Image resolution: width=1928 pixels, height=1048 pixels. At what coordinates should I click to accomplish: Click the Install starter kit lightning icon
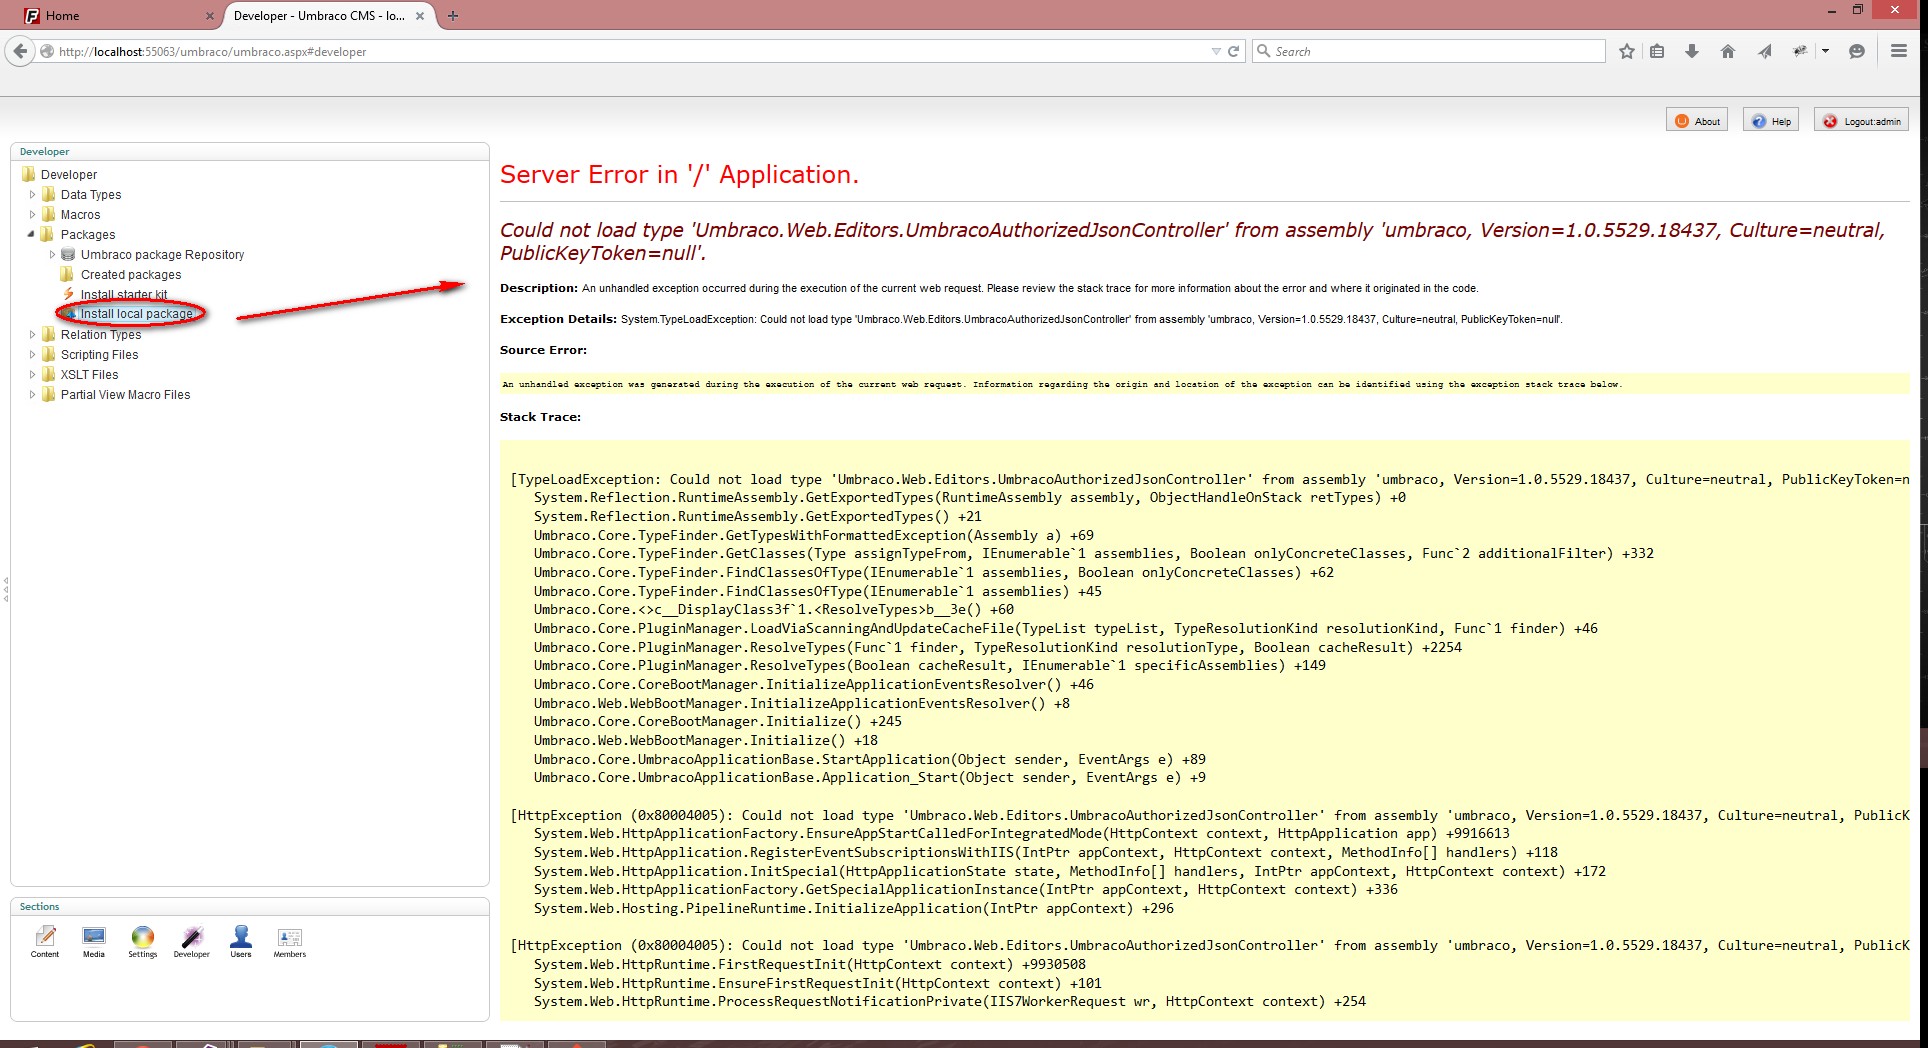(68, 294)
